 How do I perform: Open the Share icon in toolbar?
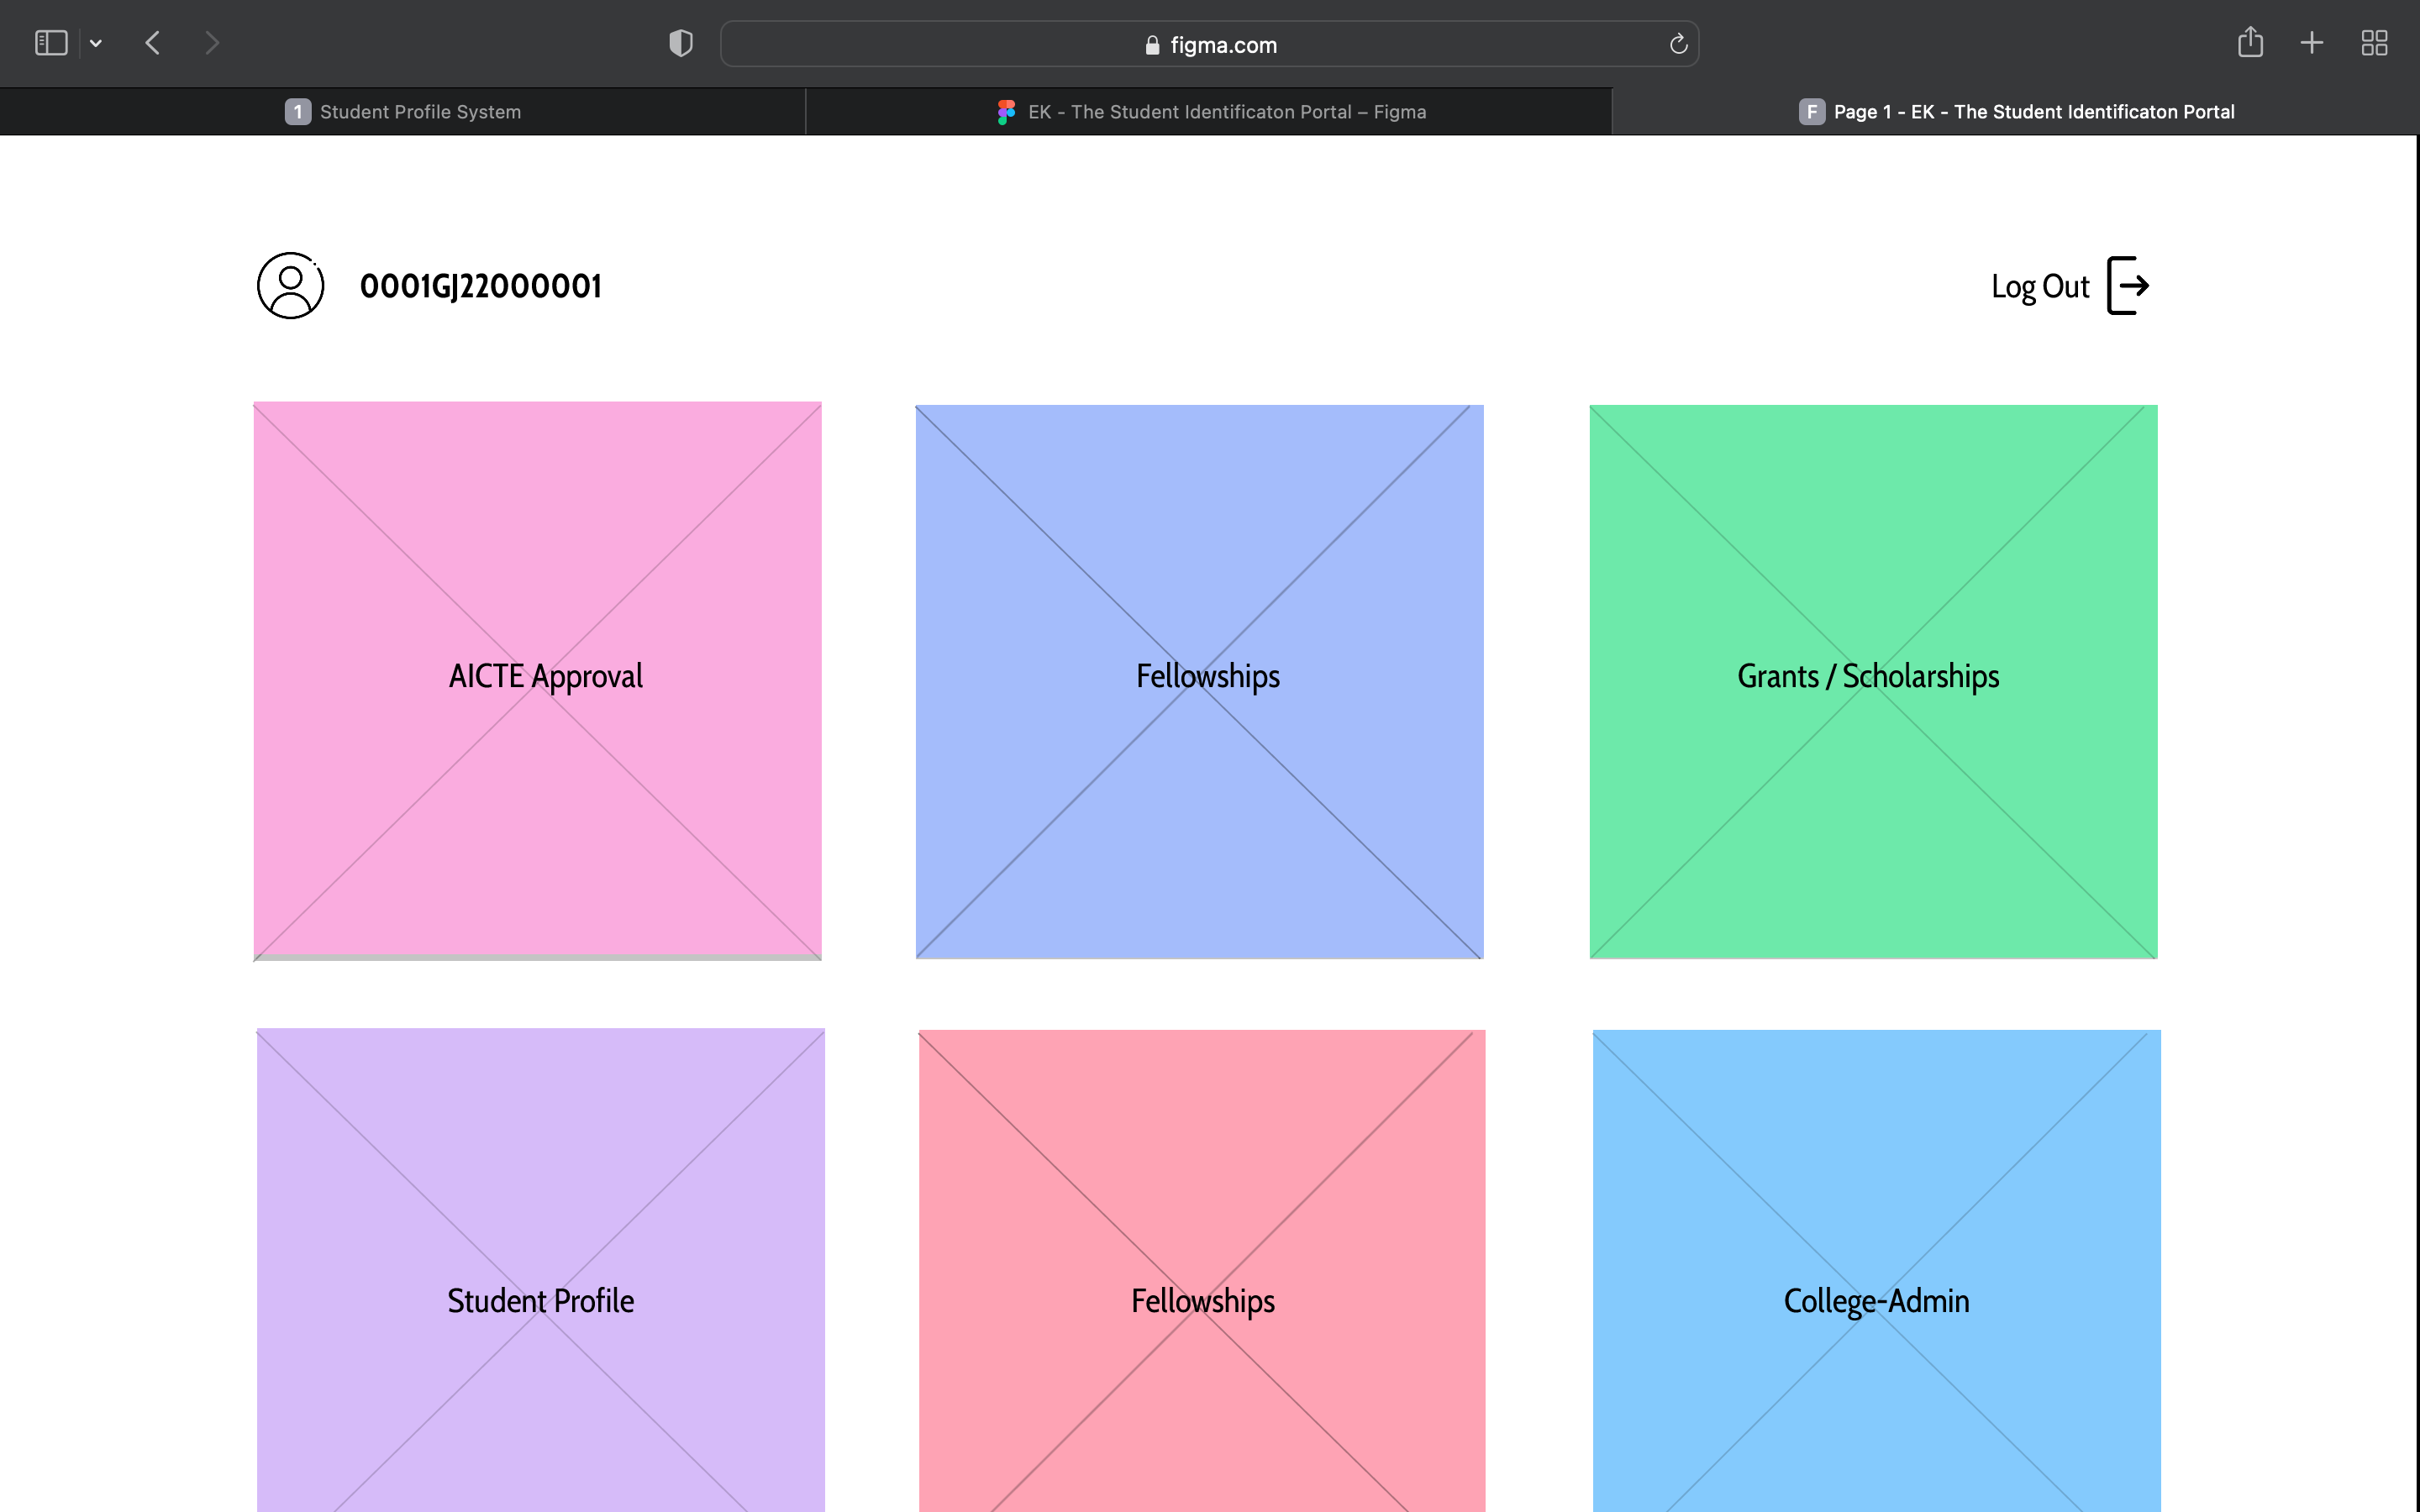[2250, 43]
